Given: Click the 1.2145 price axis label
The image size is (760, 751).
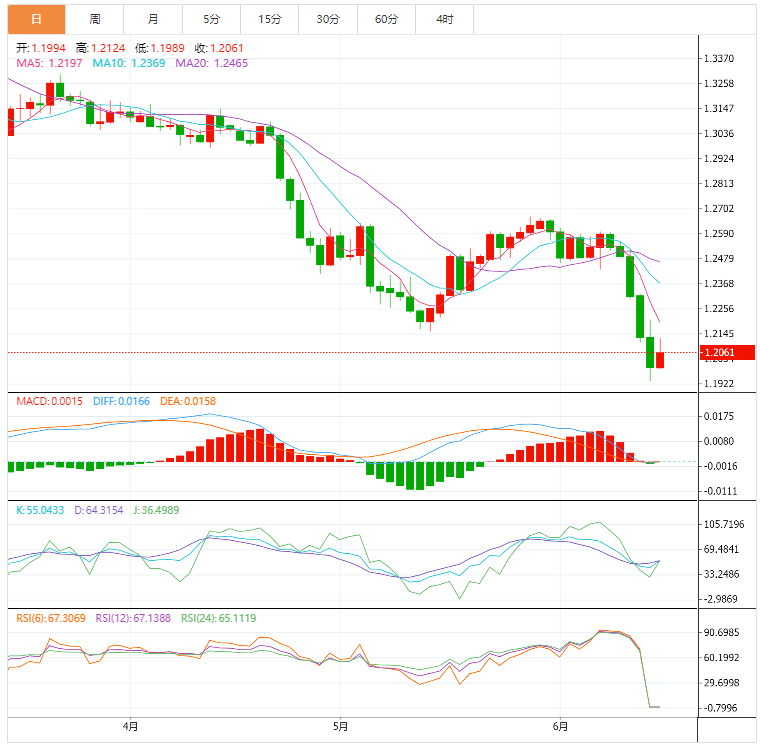Looking at the screenshot, I should click(x=719, y=334).
